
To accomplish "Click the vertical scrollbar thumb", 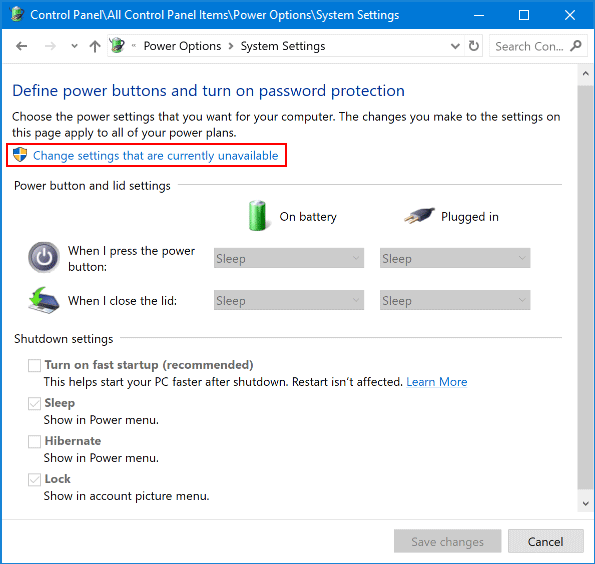I will [x=586, y=288].
